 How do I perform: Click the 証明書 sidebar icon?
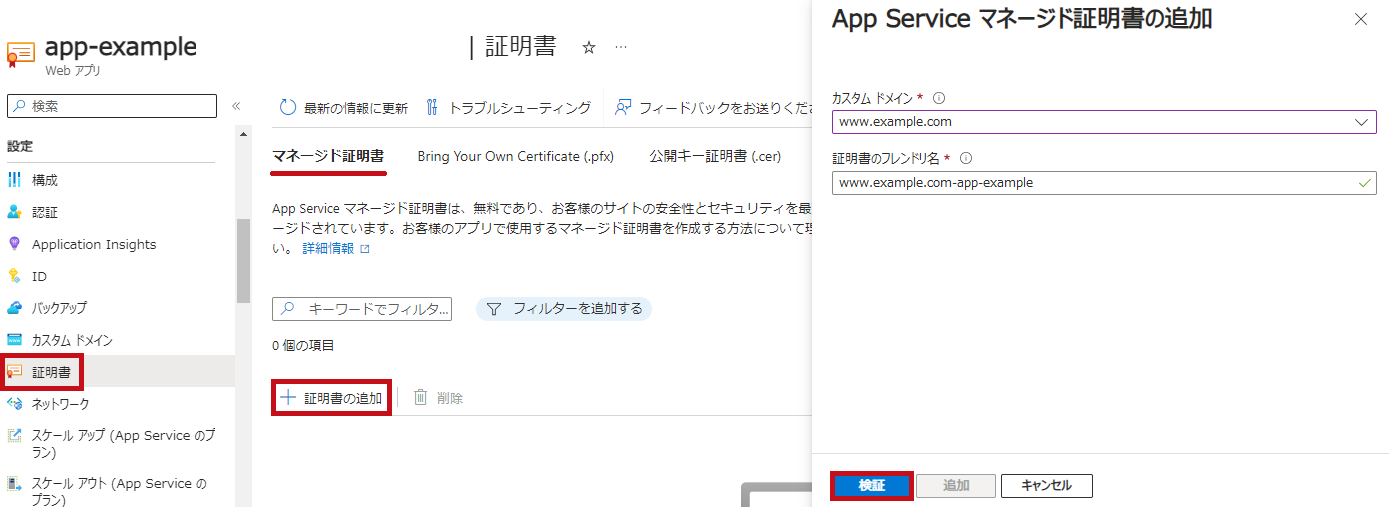coord(14,372)
